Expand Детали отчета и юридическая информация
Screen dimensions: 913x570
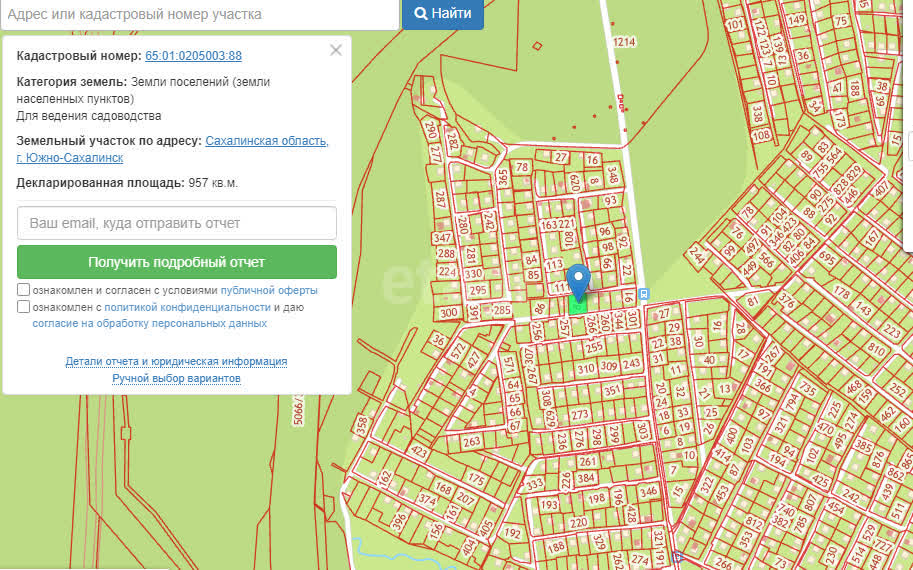[x=177, y=361]
